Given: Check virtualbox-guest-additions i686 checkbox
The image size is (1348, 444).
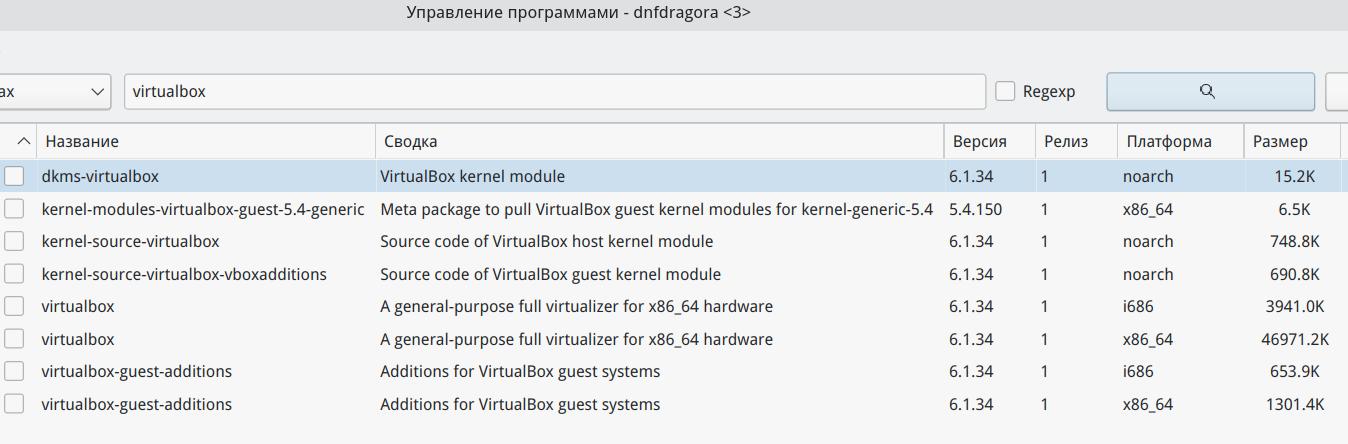Looking at the screenshot, I should pos(14,372).
